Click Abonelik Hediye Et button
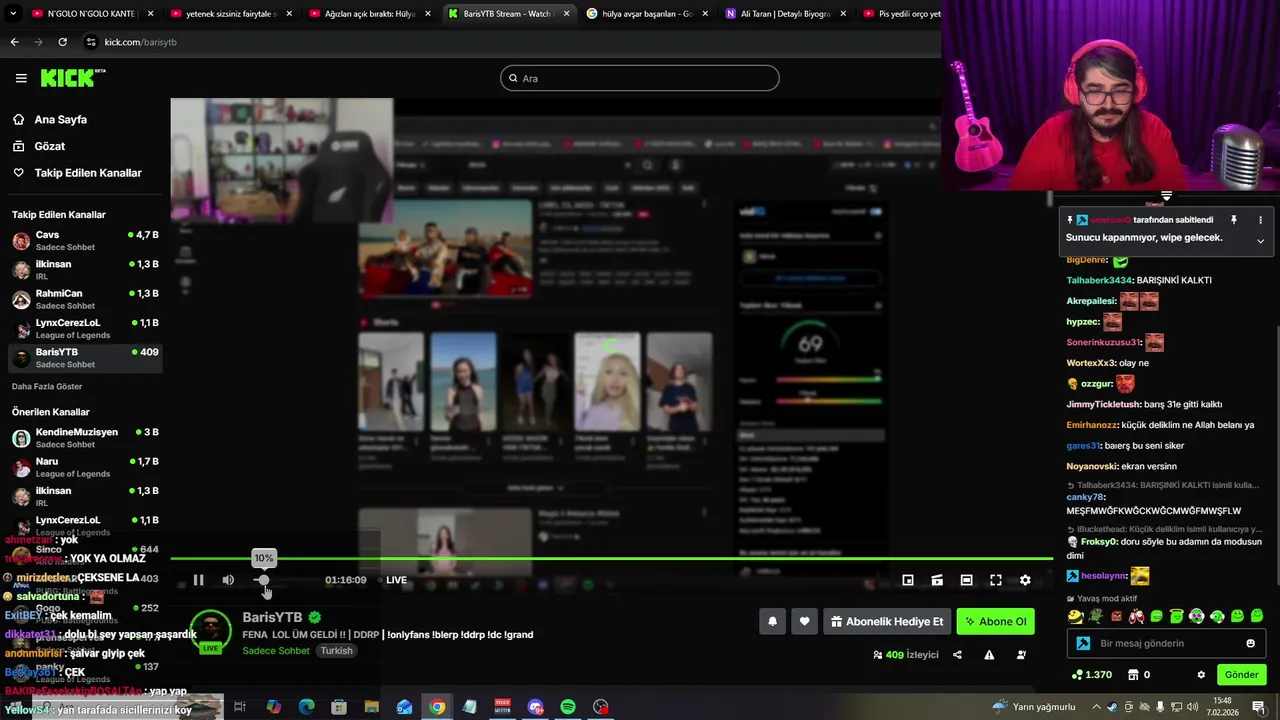Screen dimensions: 1280x720 pos(887,621)
